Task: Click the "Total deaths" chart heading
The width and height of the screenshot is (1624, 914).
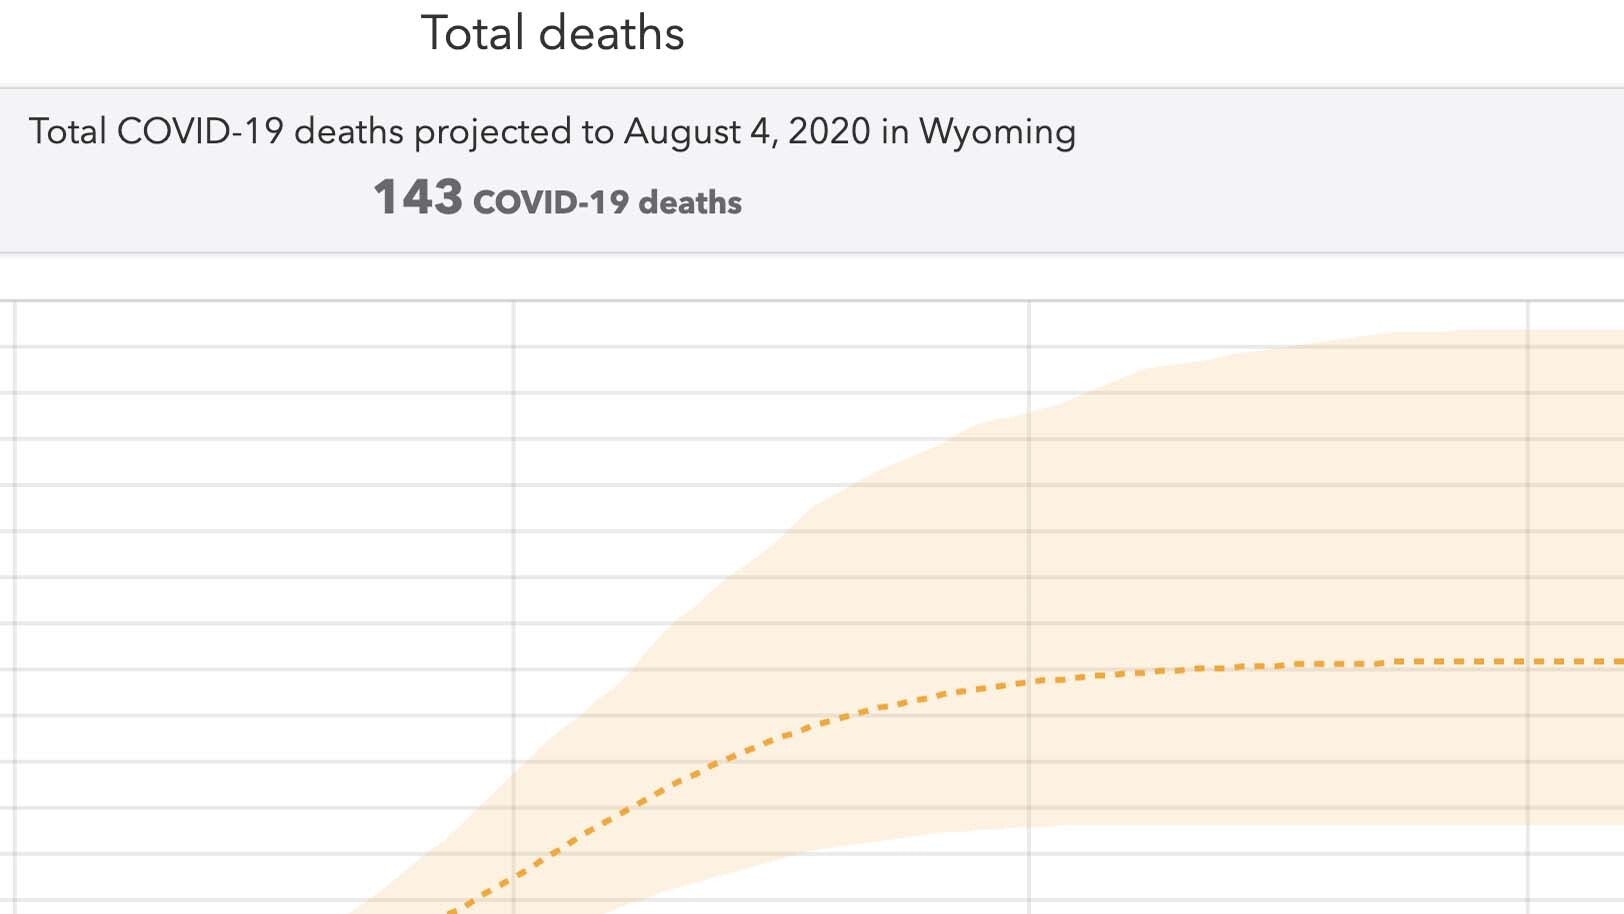Action: coord(552,34)
